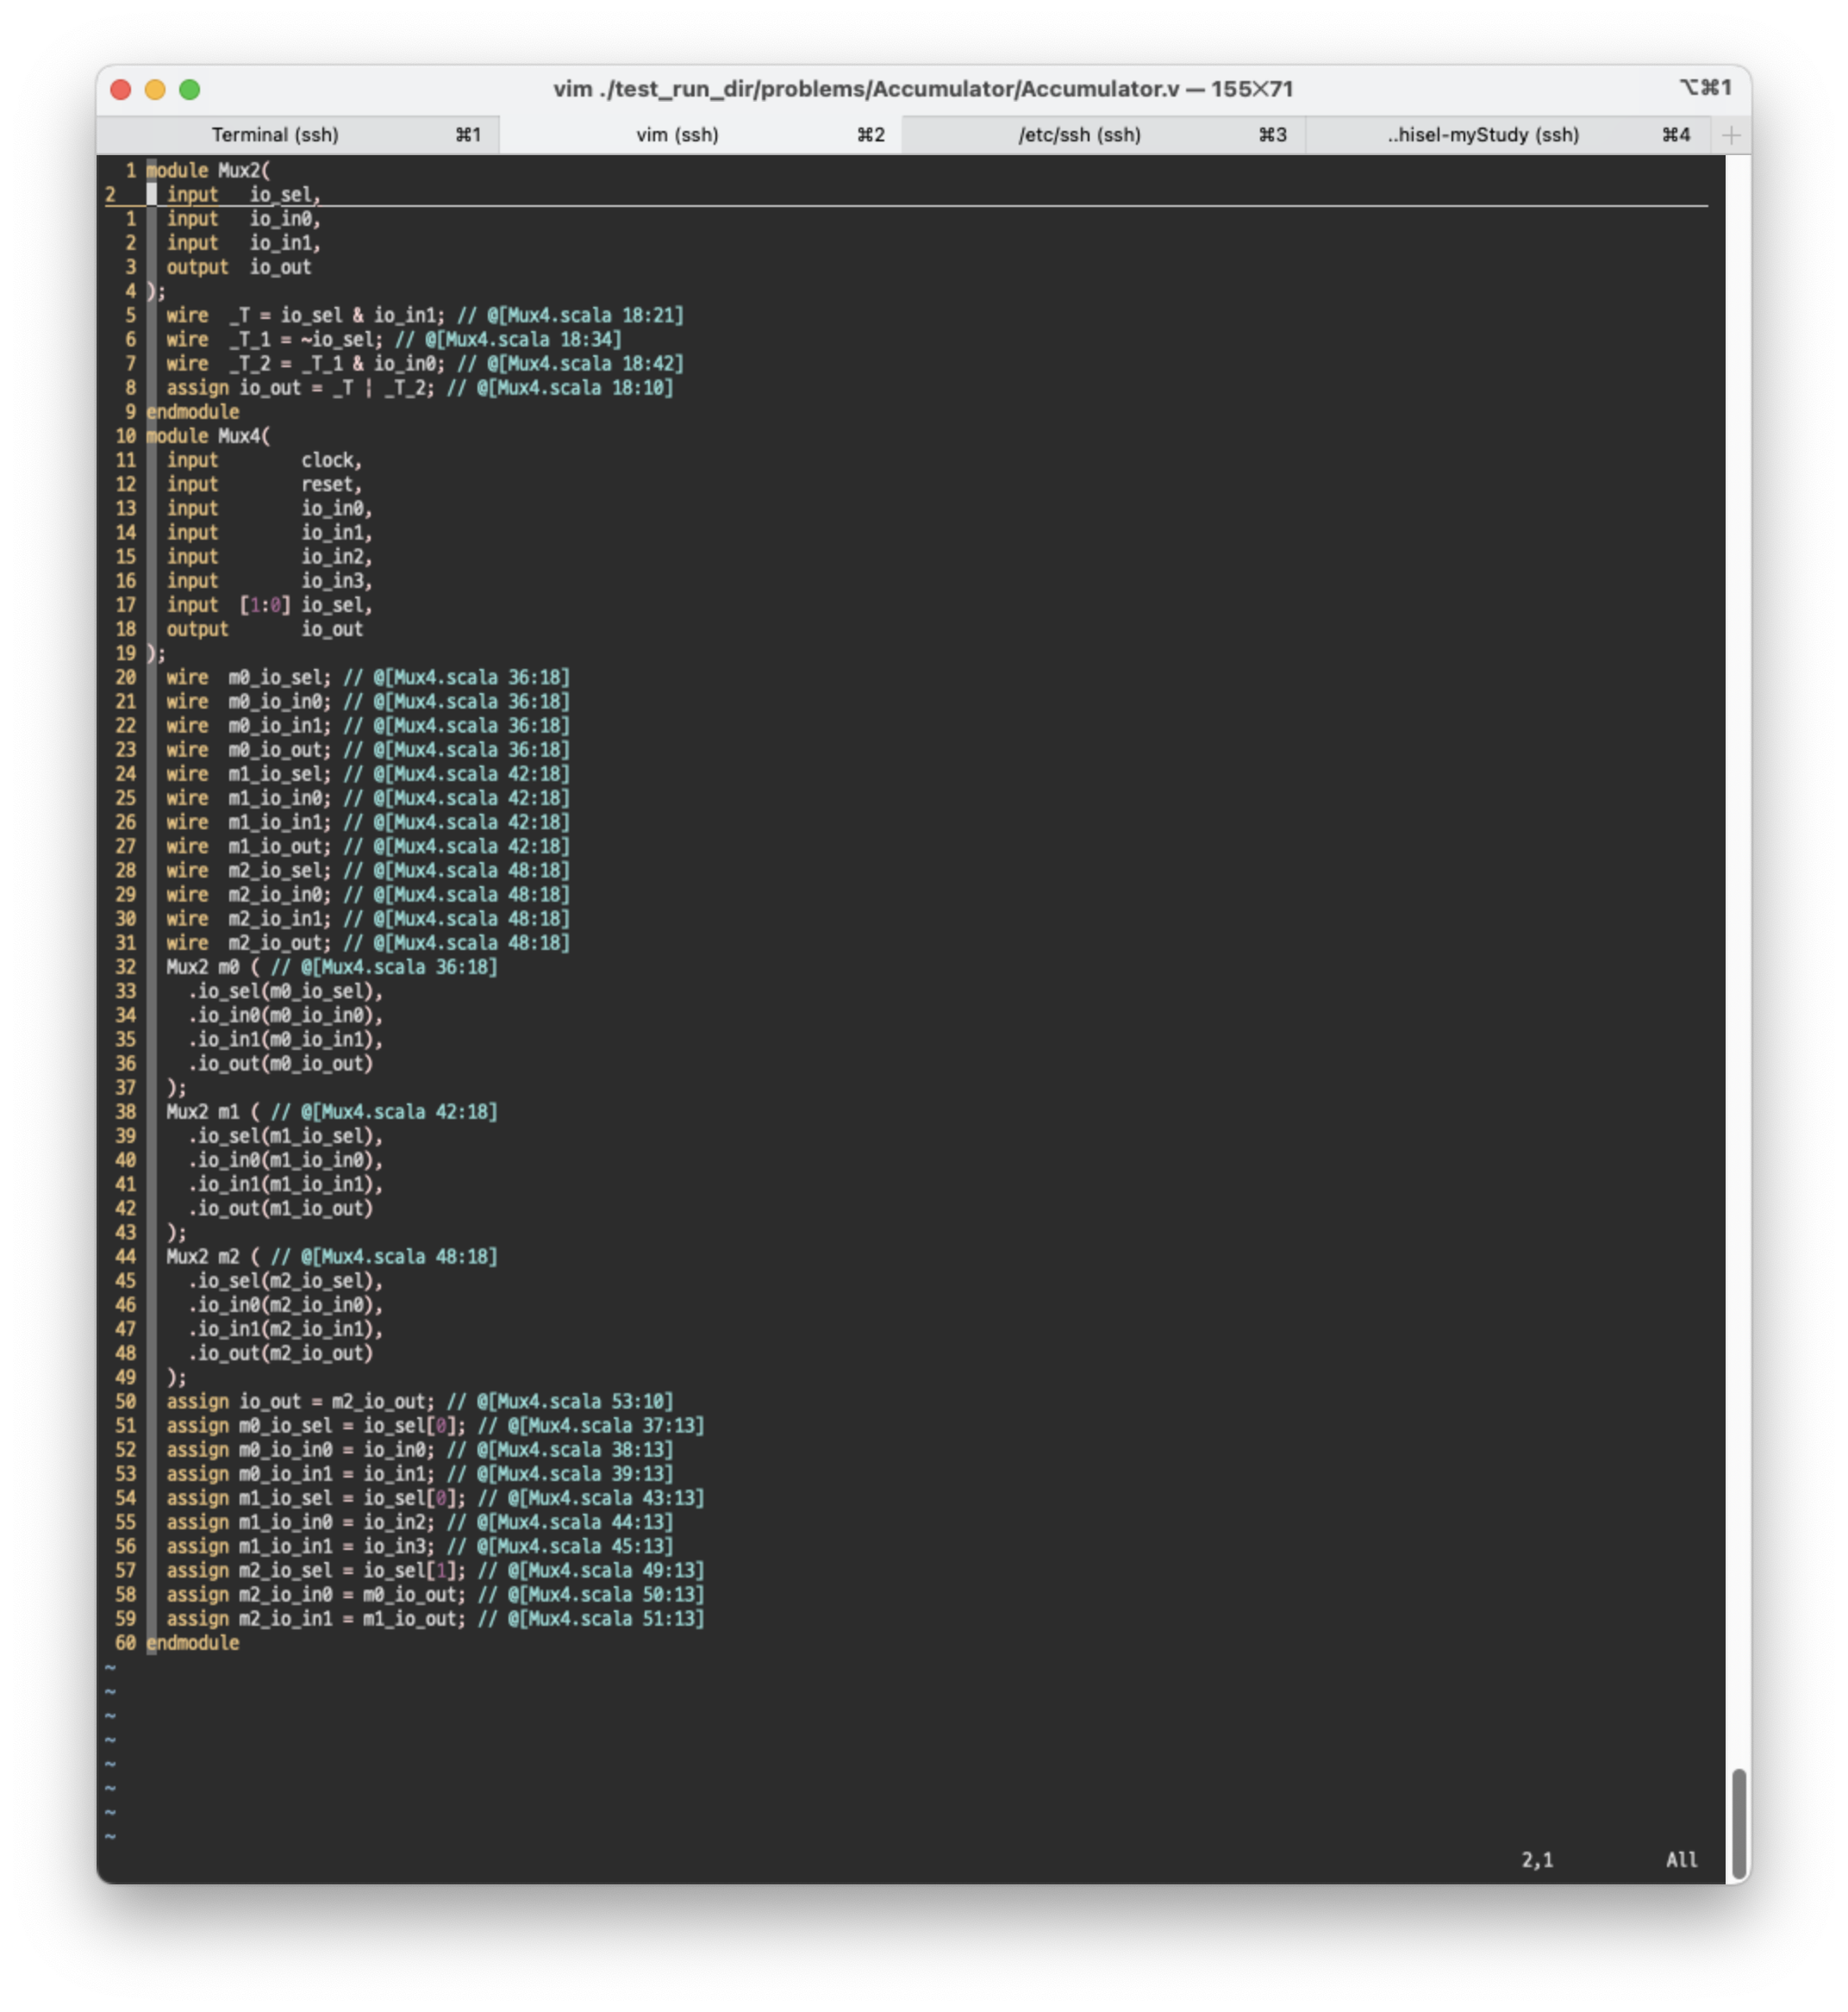Click 'assign m1_io_in1 = io_in3;' line
Image resolution: width=1848 pixels, height=2012 pixels.
[420, 1546]
